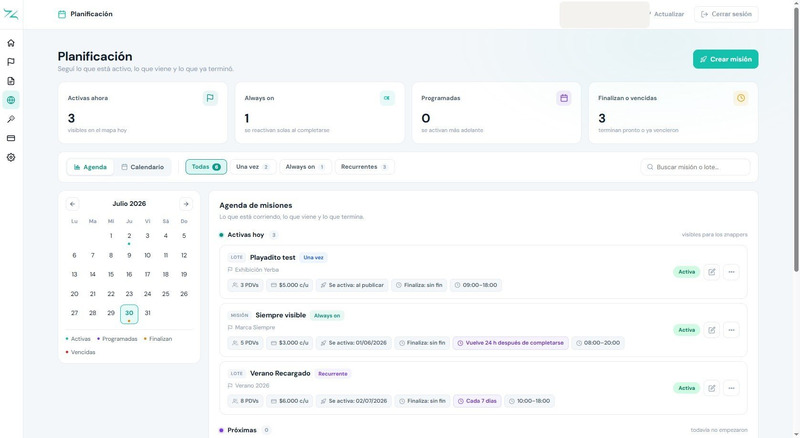Click the 3 PDVs chip on Playadito test

245,285
